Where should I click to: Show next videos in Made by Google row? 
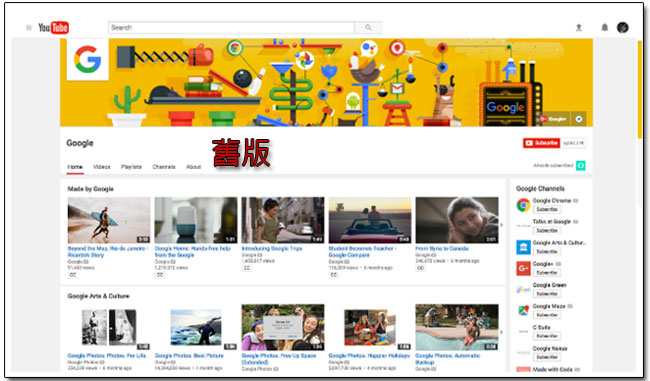[x=501, y=225]
